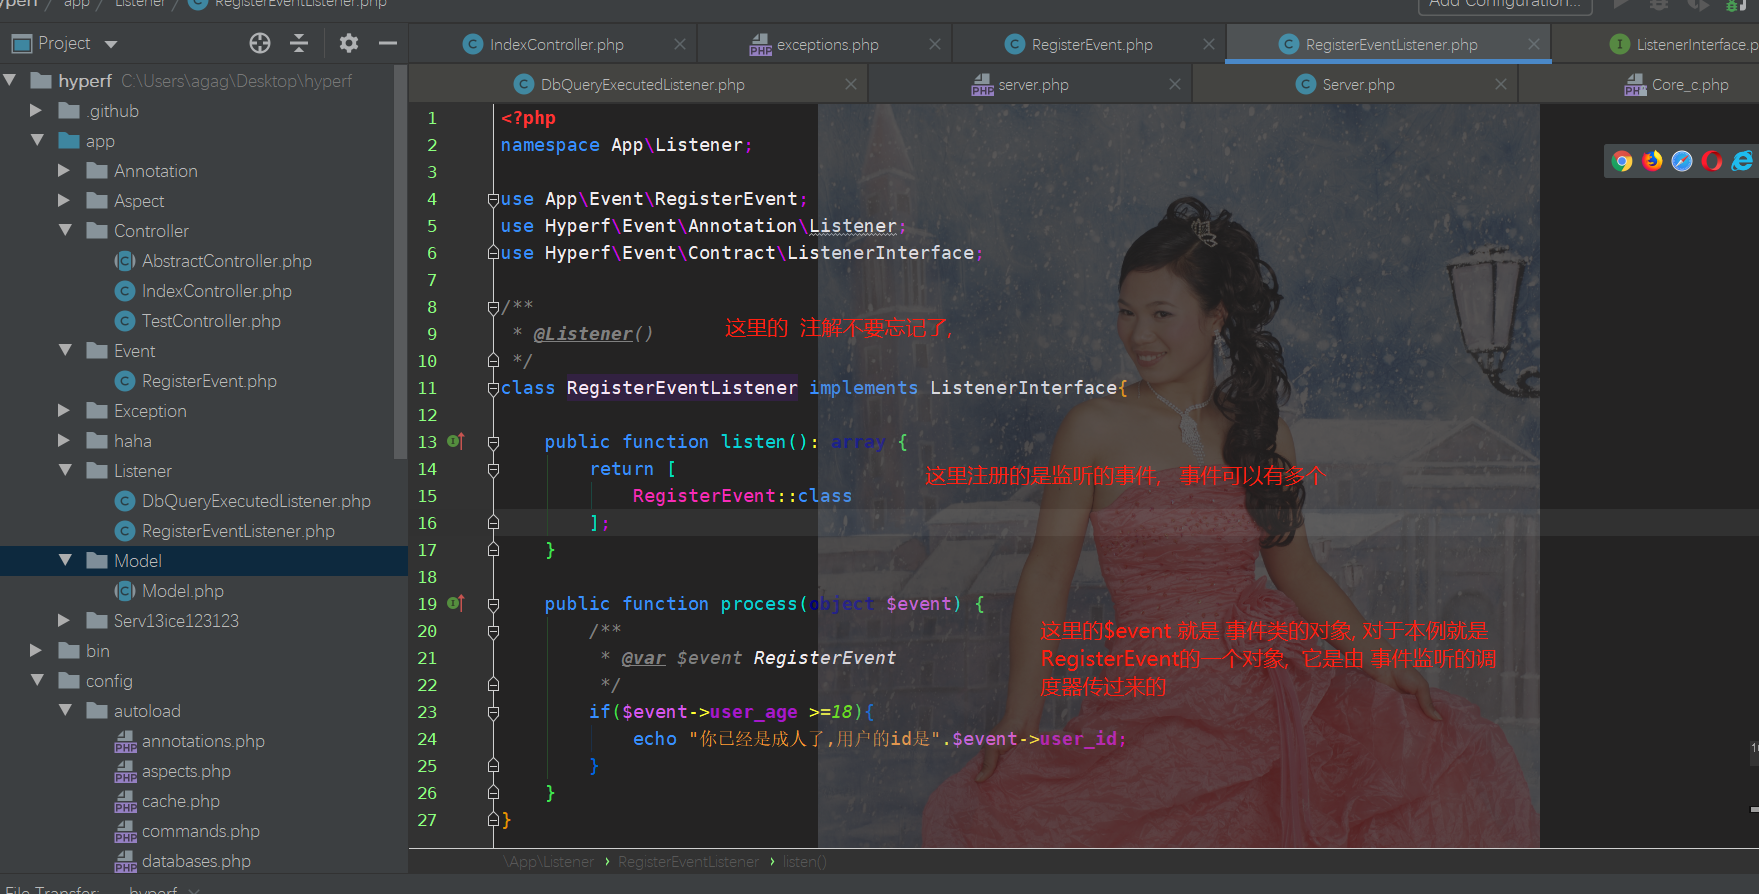
Task: Click the locate/scroll-from-source target icon
Action: [260, 43]
